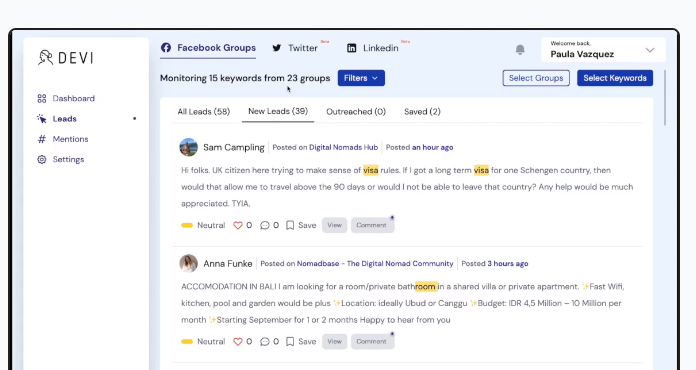Click the comment bubble icon on Anna Funke's post
Screen dimensions: 696x370
265,342
